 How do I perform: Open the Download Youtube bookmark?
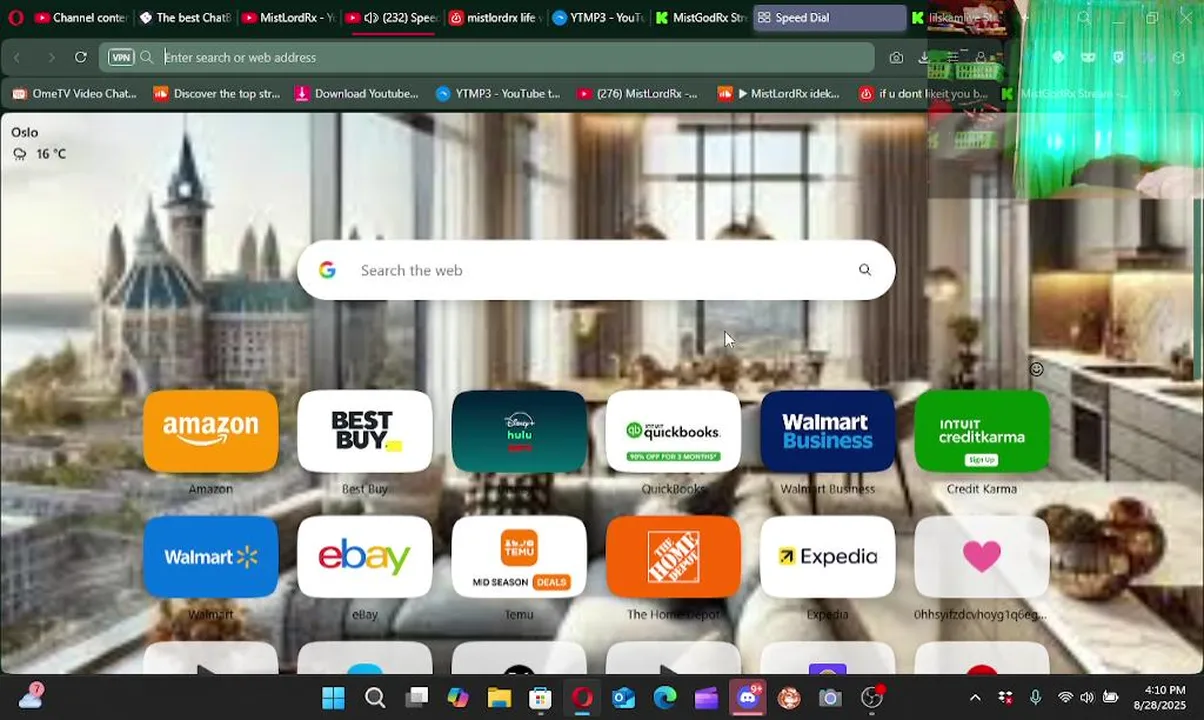357,93
